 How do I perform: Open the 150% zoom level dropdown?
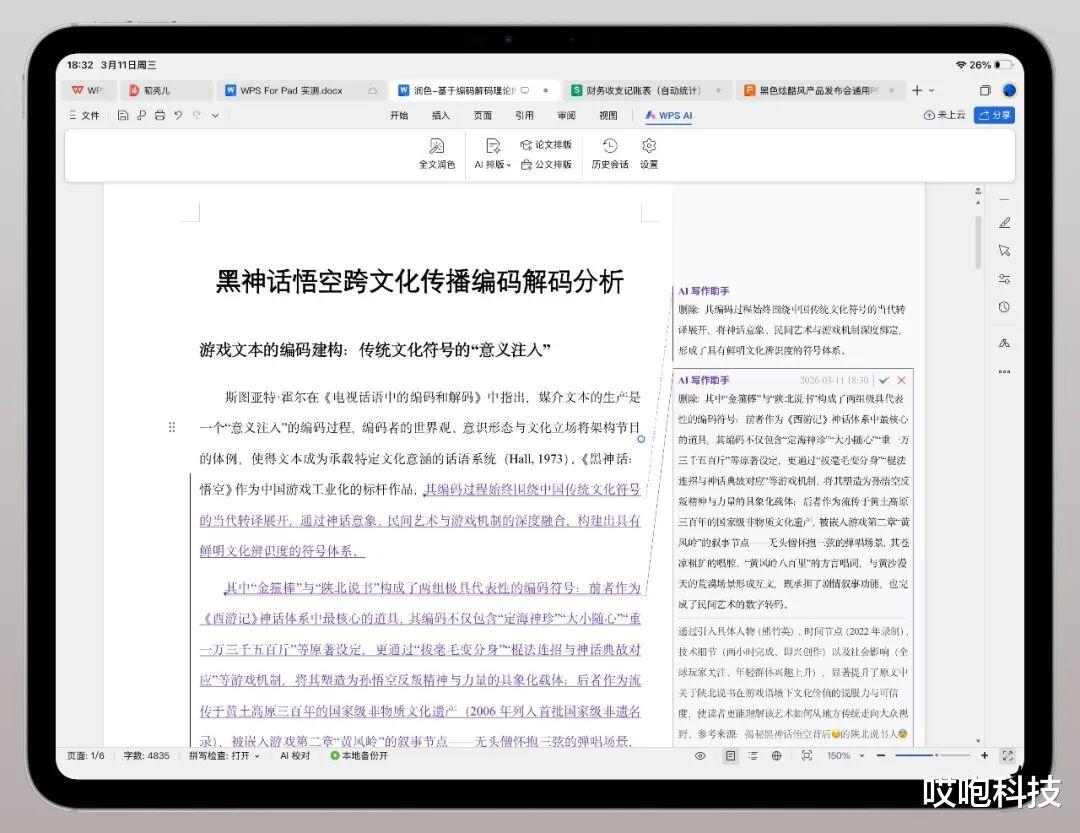pyautogui.click(x=845, y=756)
